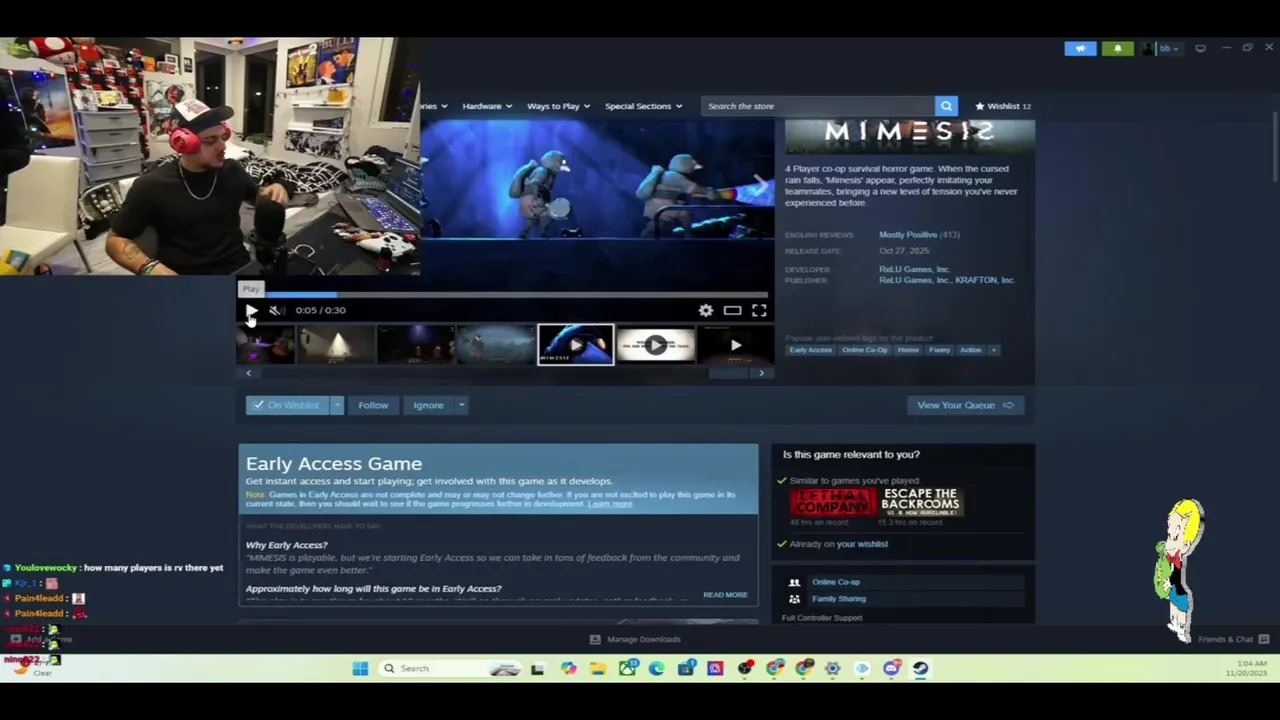Click the Learn more link
This screenshot has width=1280, height=720.
pyautogui.click(x=610, y=504)
